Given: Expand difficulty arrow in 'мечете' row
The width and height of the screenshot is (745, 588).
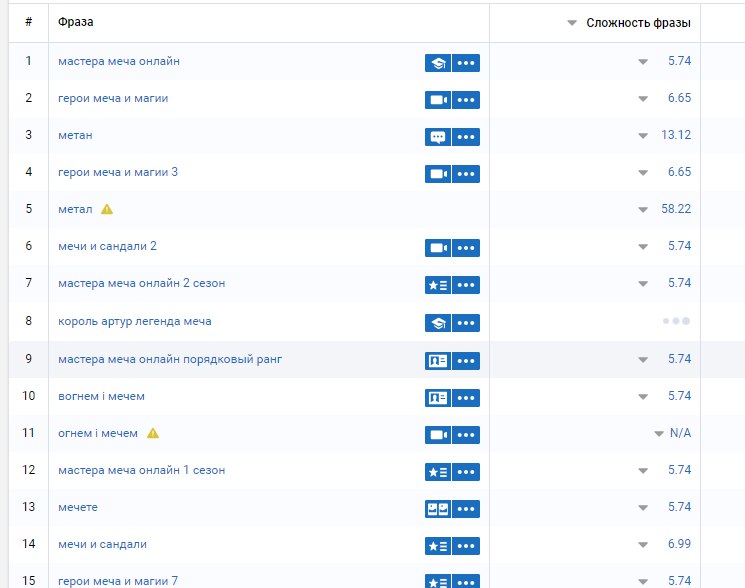Looking at the screenshot, I should click(x=643, y=508).
